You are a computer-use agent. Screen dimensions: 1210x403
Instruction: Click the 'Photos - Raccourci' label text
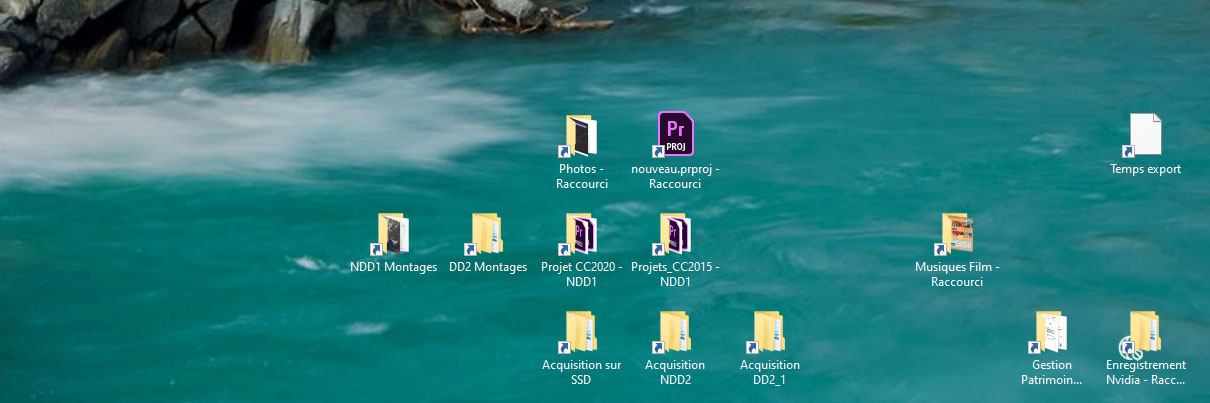coord(582,176)
